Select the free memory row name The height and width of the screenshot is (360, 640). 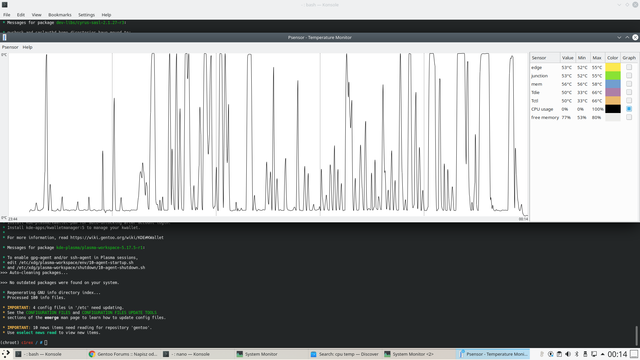point(545,117)
